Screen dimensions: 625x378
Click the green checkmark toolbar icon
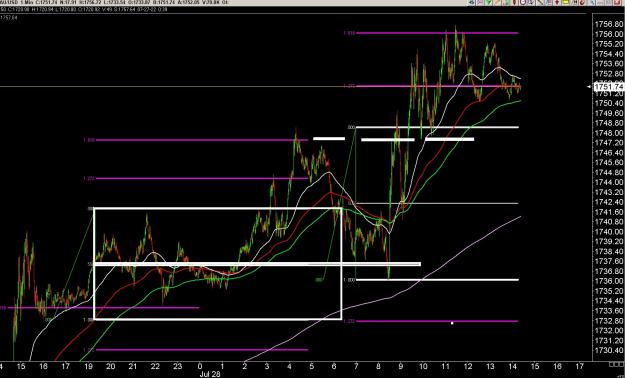(488, 2)
